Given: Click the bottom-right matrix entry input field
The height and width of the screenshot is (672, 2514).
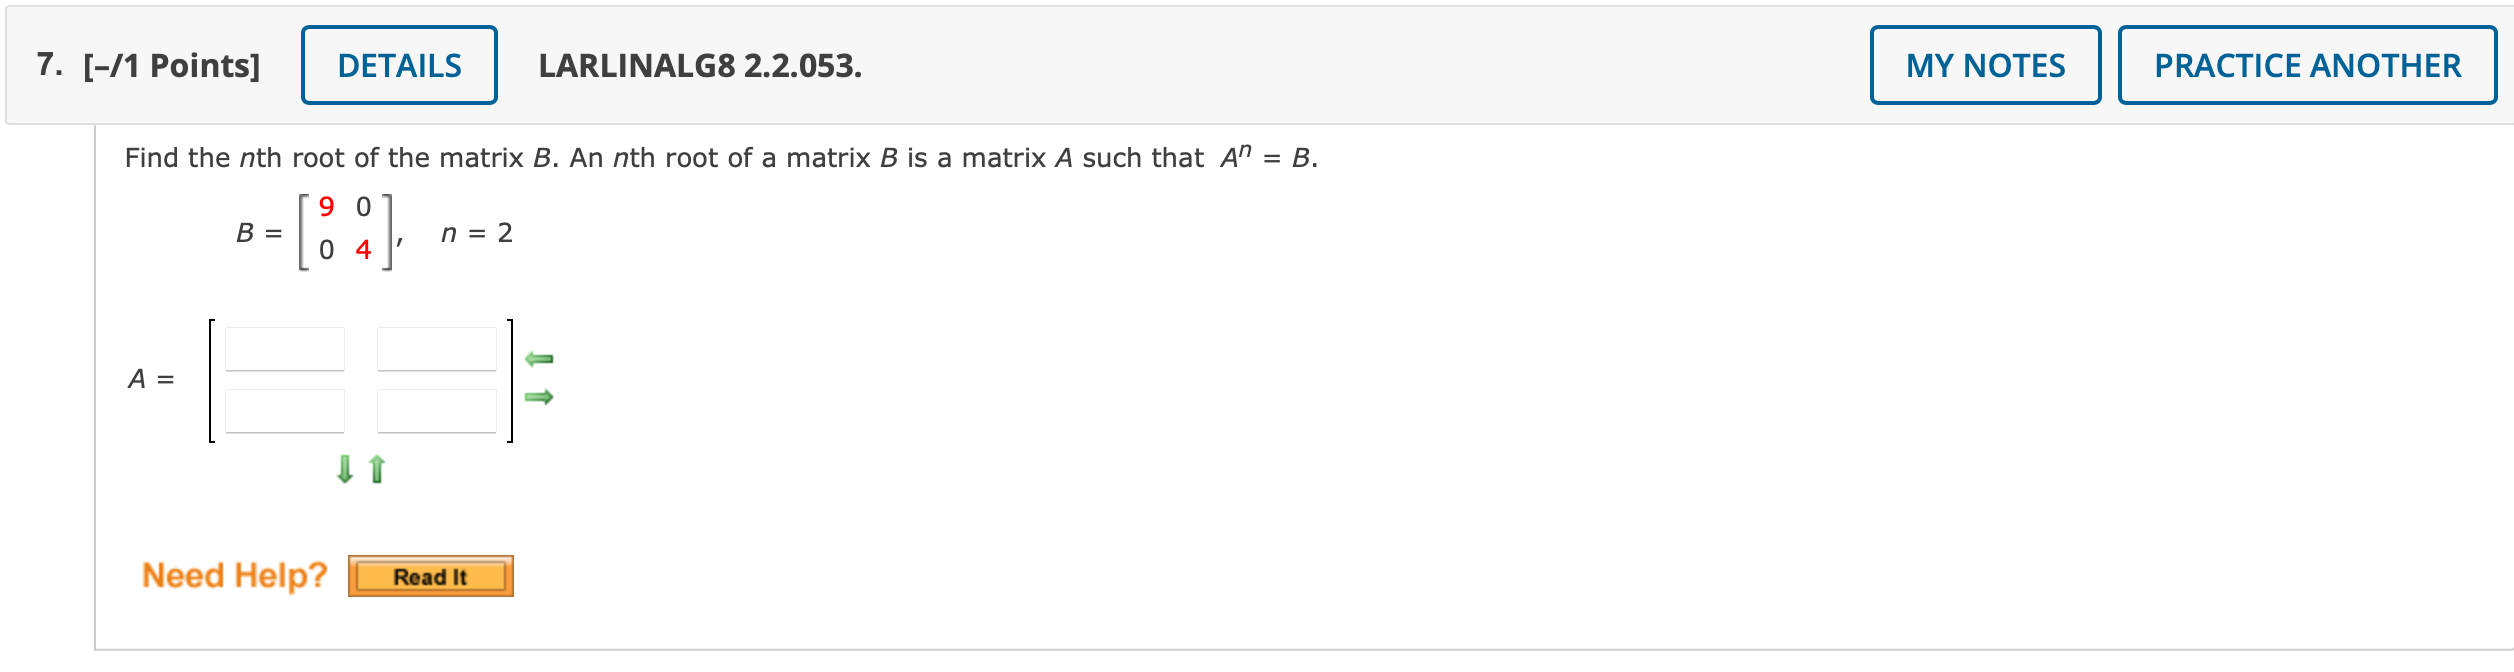Looking at the screenshot, I should coord(437,408).
